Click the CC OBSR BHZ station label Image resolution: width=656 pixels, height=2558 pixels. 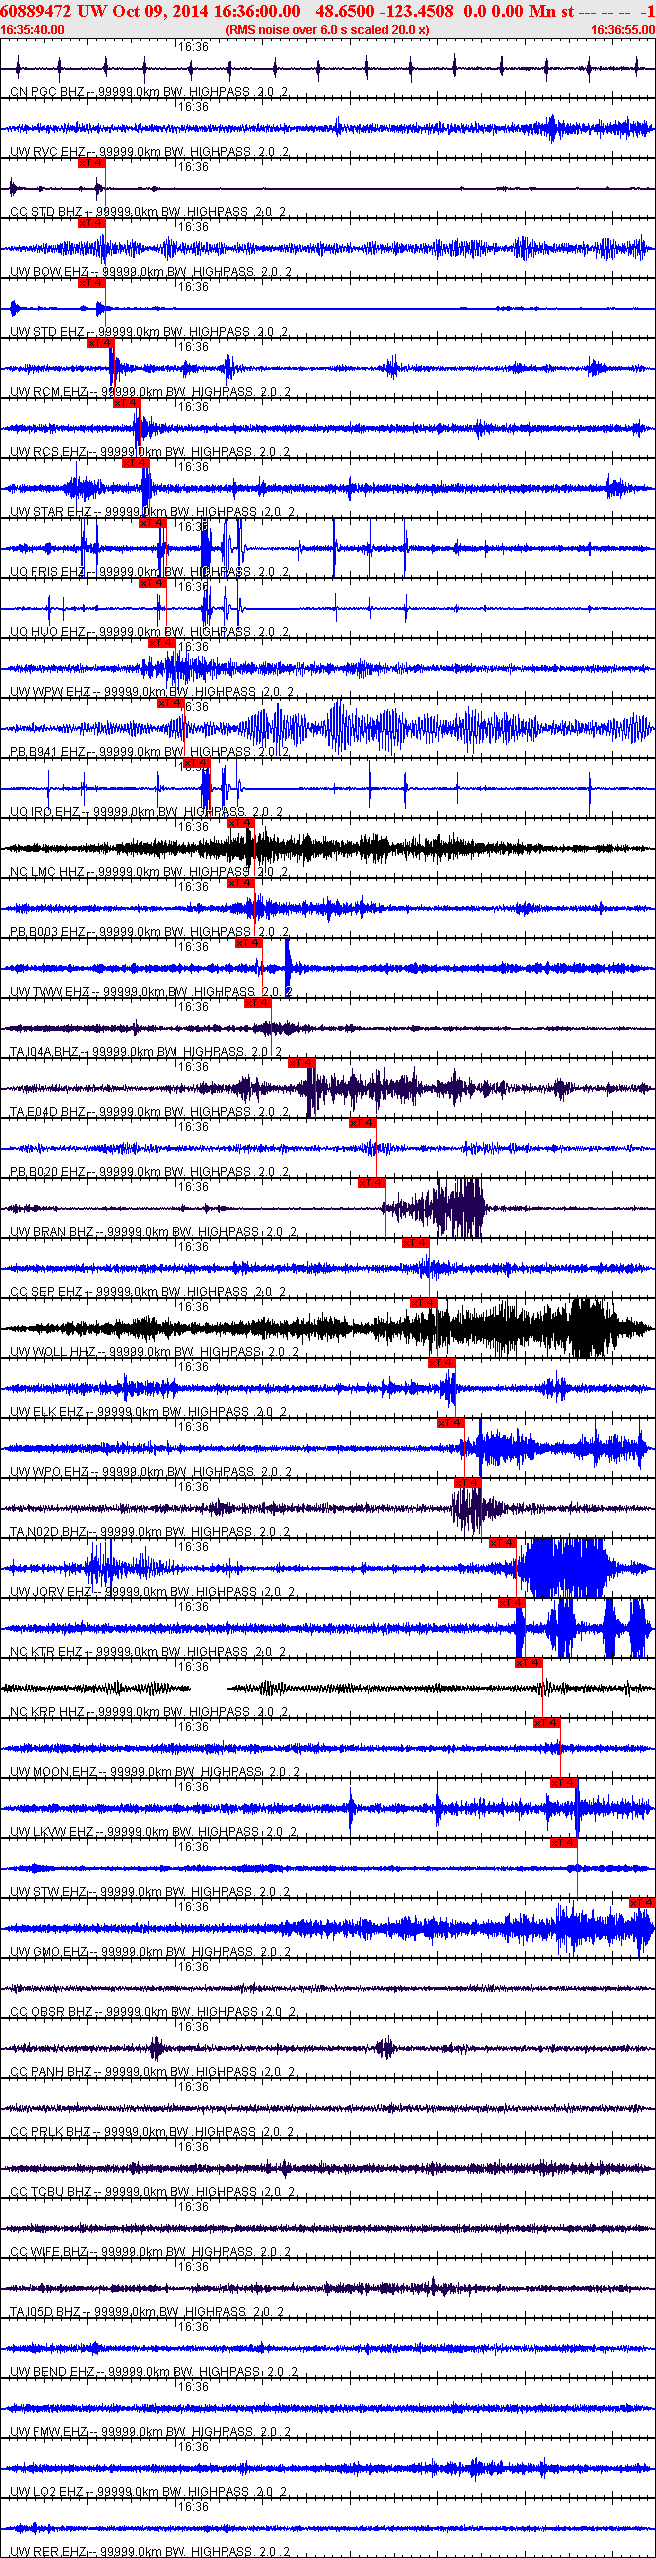coord(51,2012)
